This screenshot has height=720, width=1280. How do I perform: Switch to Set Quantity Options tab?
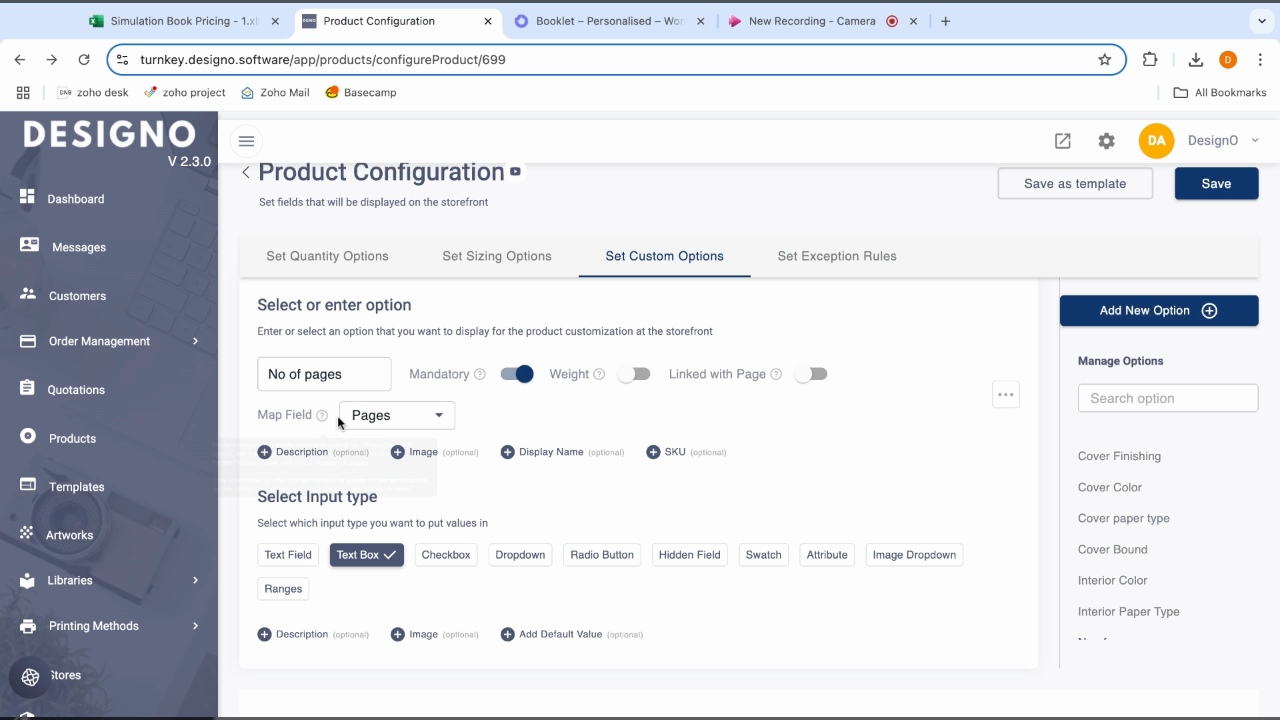coord(327,256)
